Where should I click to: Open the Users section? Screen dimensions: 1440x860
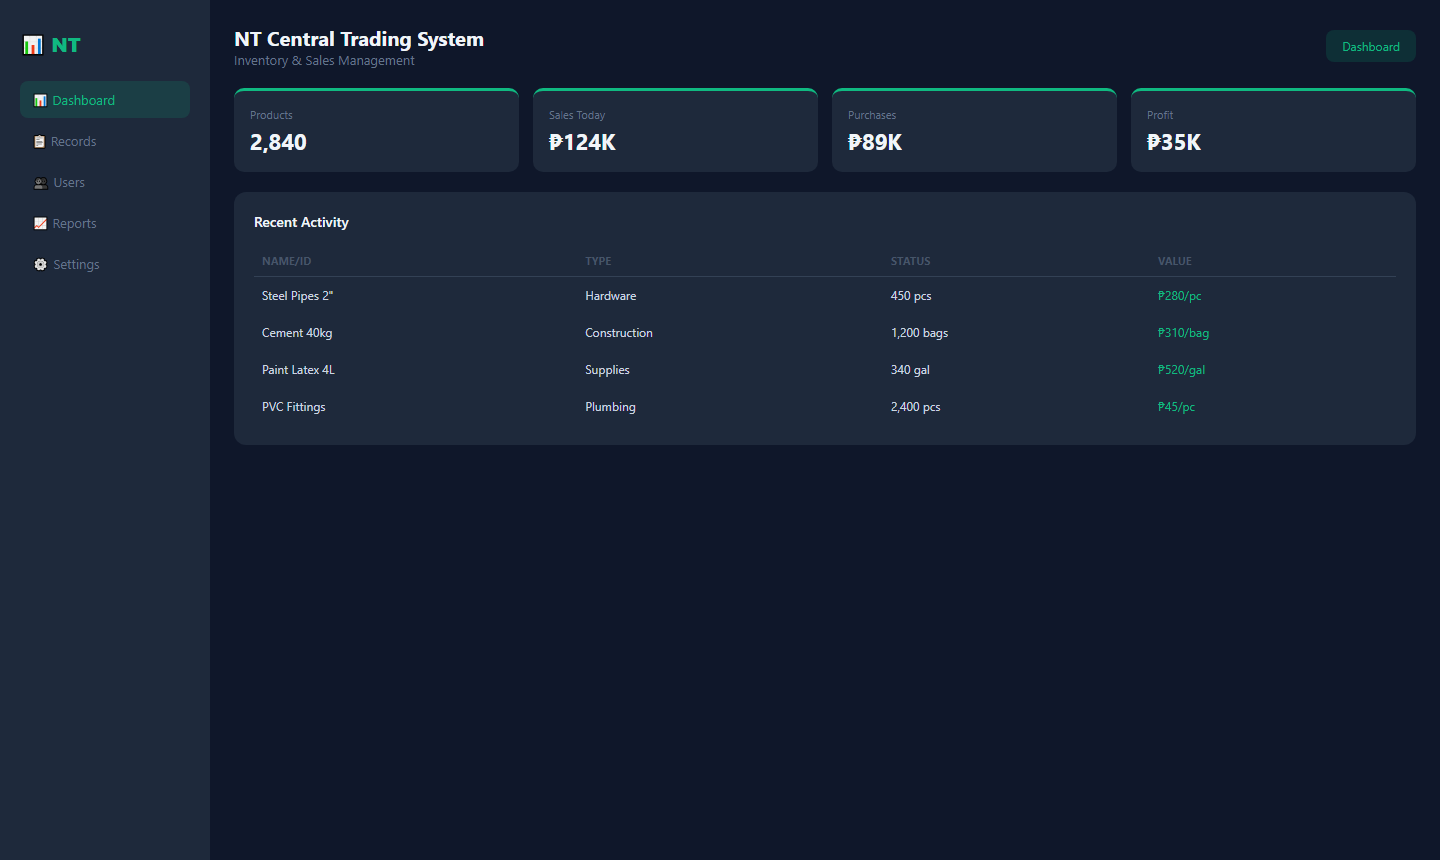(x=105, y=182)
